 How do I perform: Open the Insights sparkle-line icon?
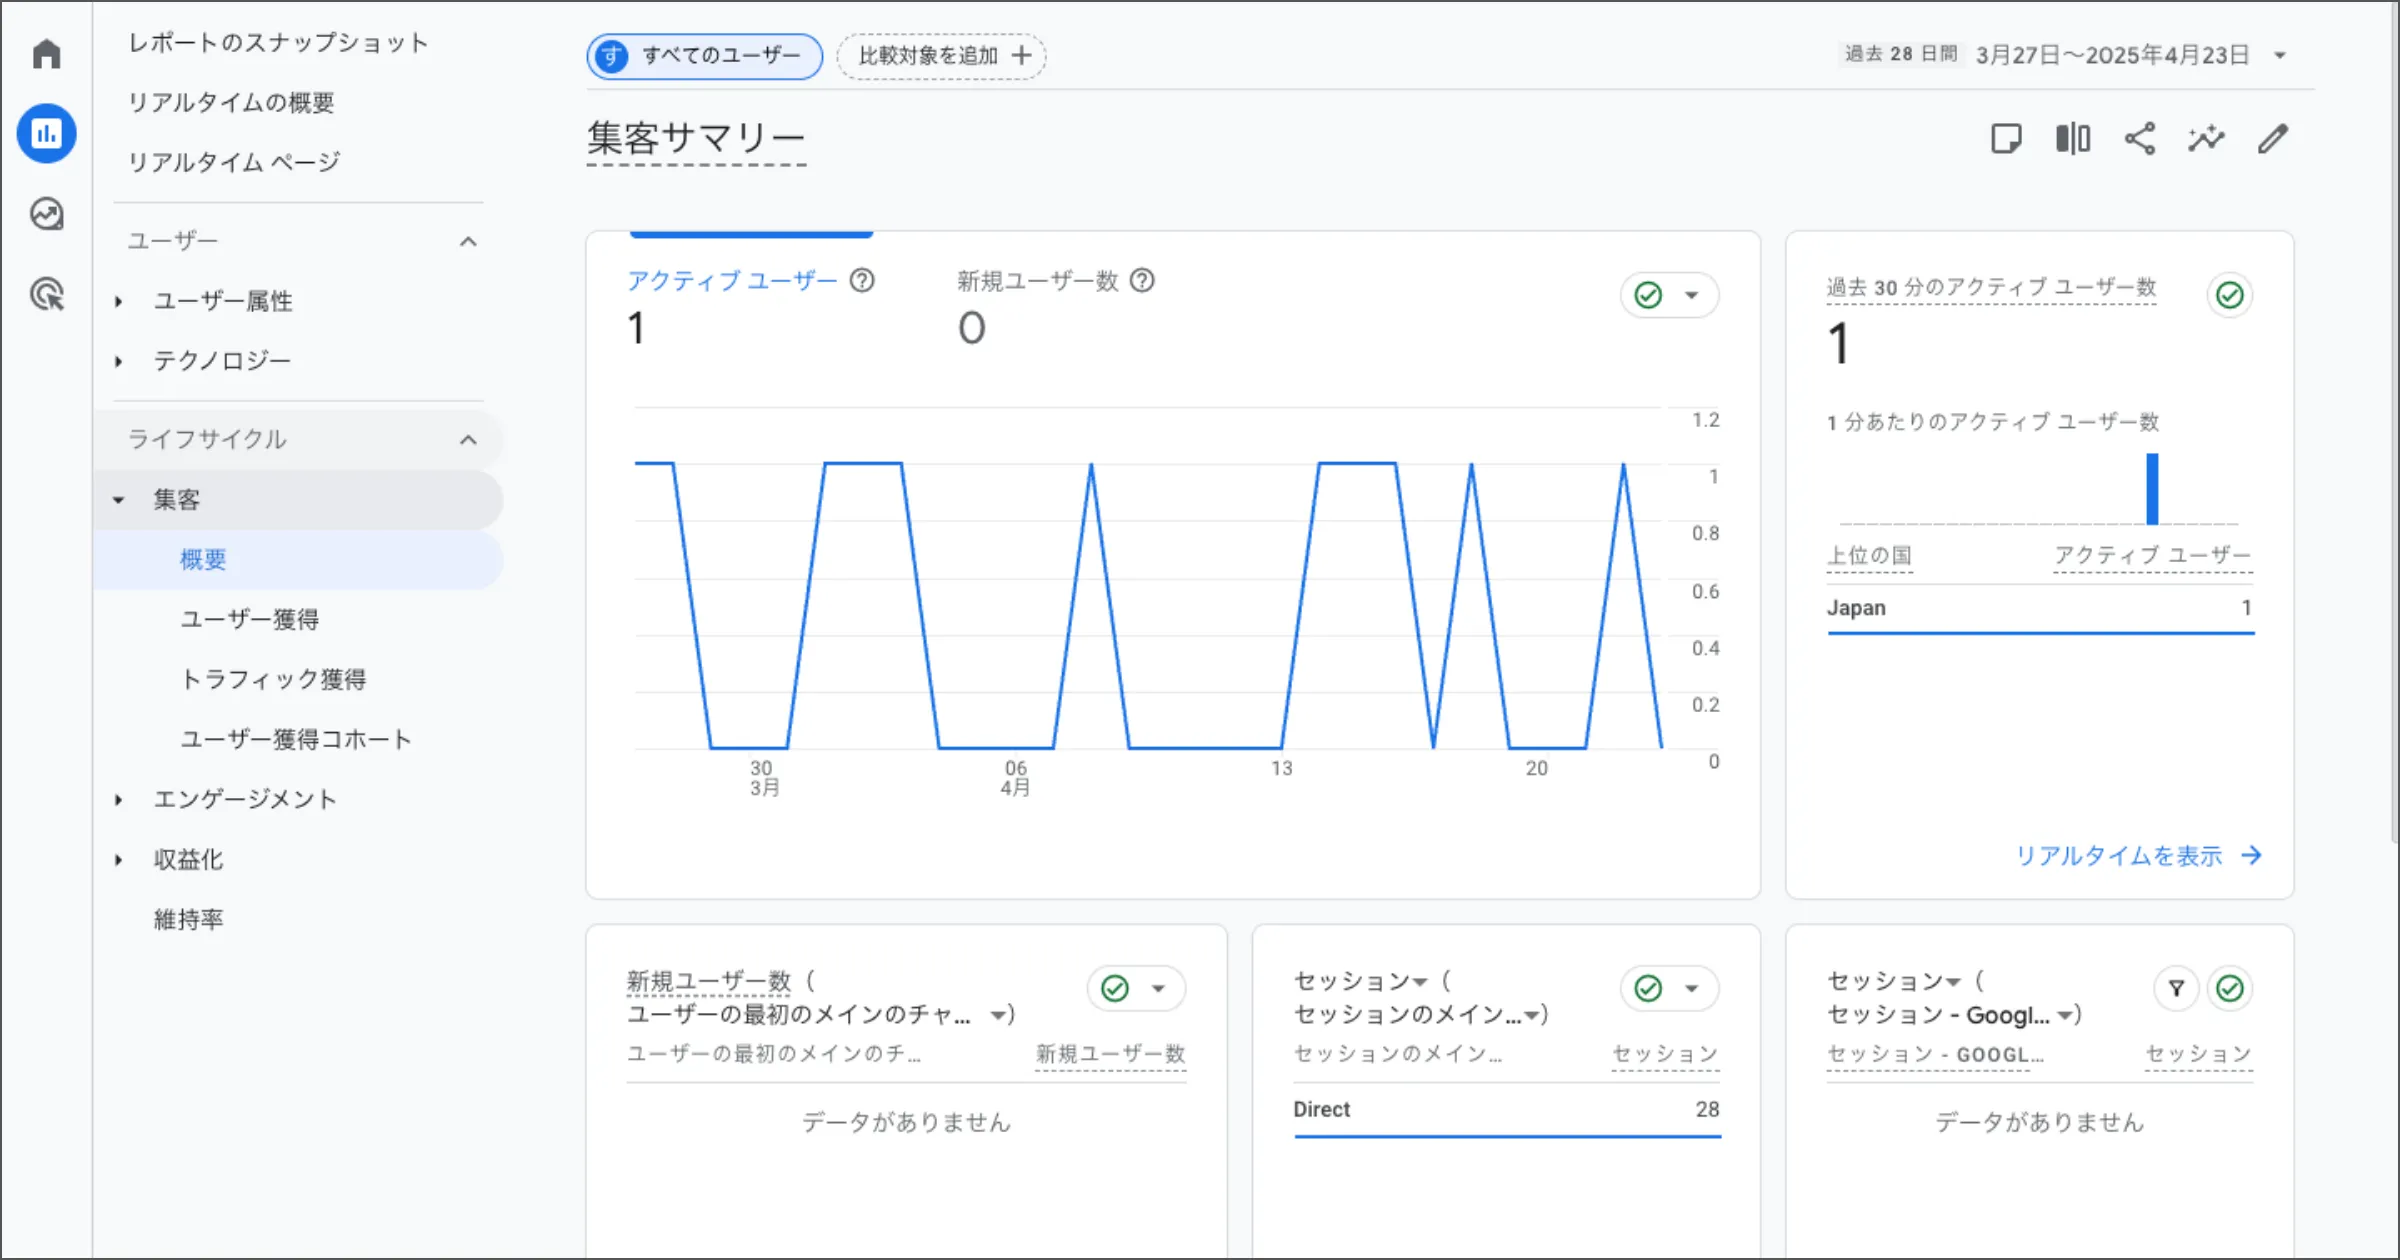(x=2206, y=139)
